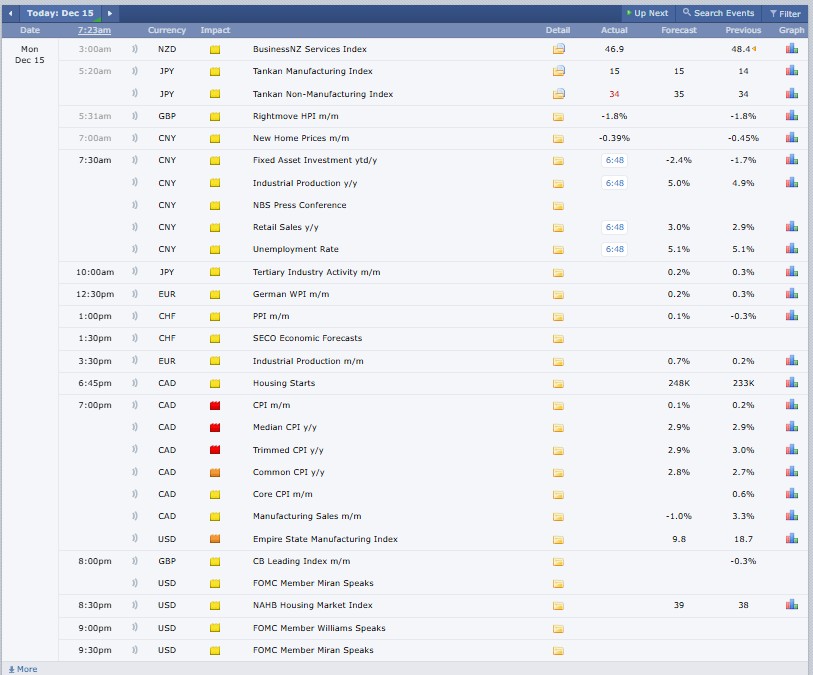Toggle the alert speaker for the 1:00pm CHF PPI event
The width and height of the screenshot is (813, 675).
coord(135,316)
